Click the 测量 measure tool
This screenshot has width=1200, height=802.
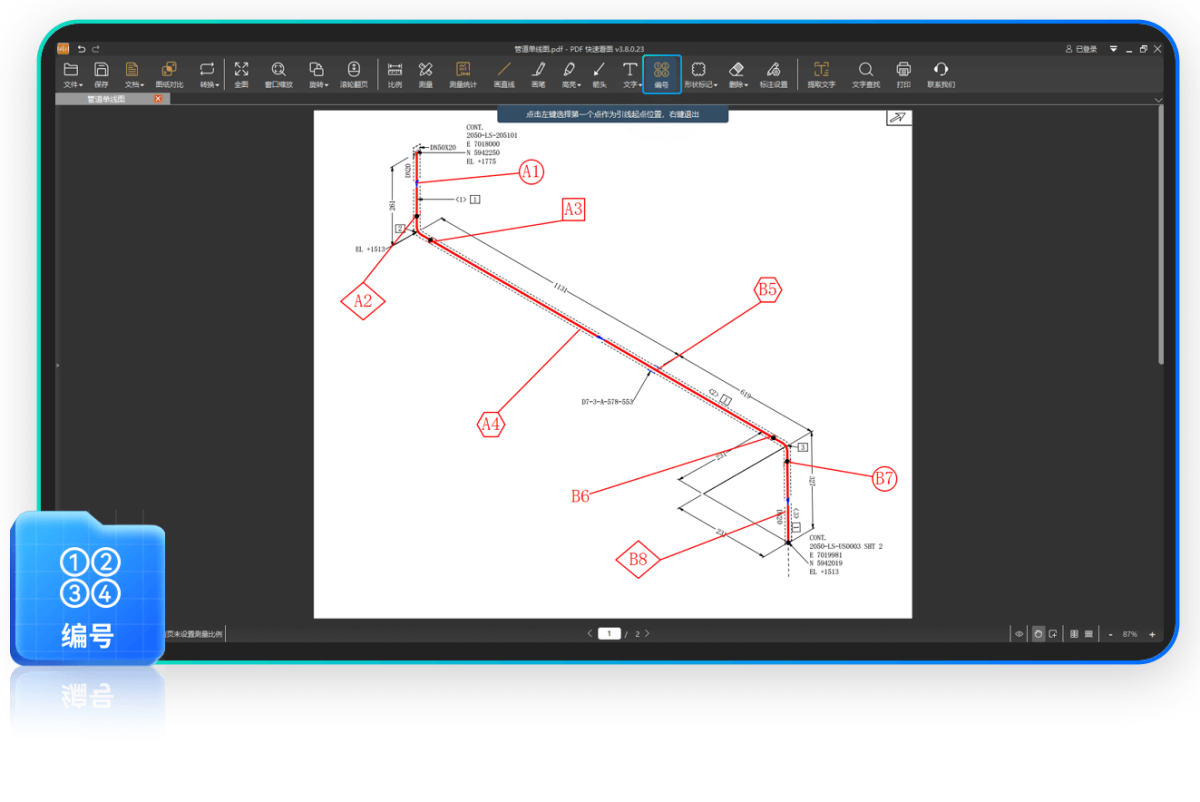click(x=425, y=73)
